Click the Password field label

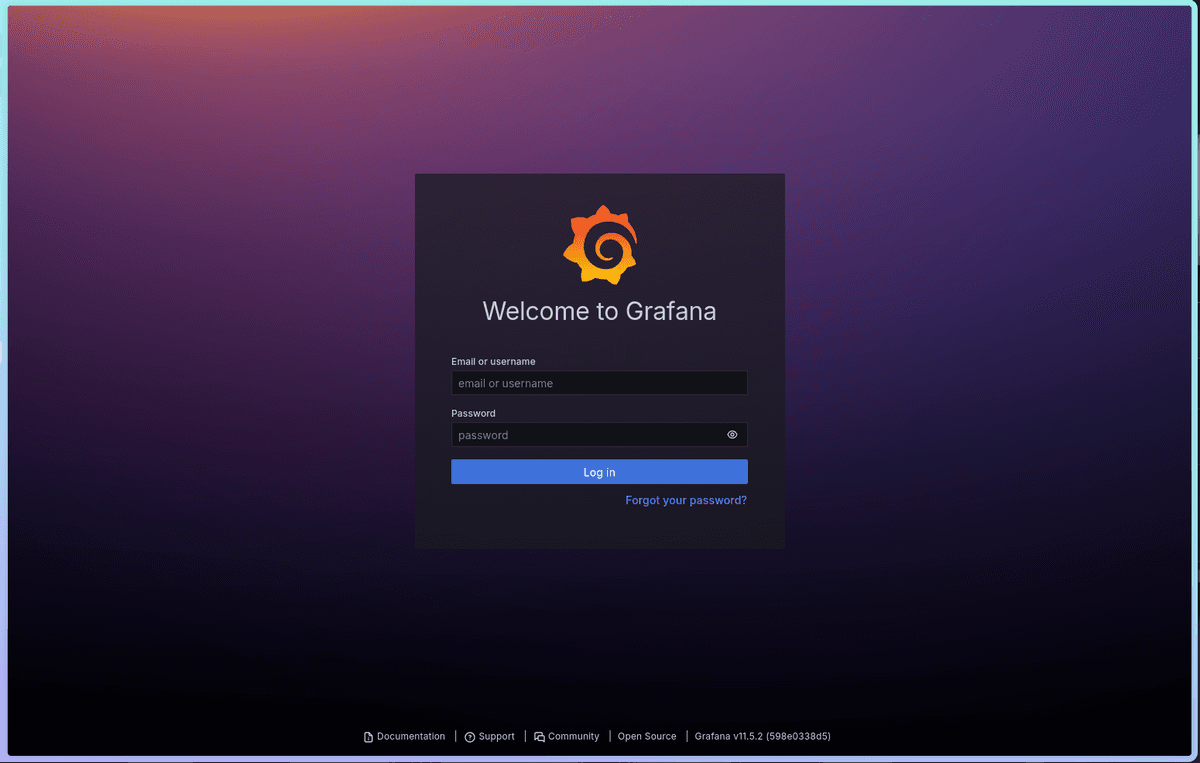tap(473, 413)
